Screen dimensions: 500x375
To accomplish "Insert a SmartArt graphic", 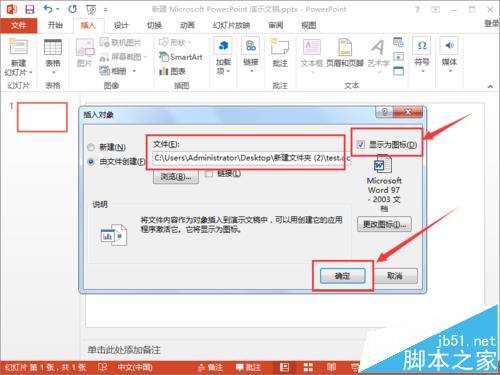I will tap(181, 57).
